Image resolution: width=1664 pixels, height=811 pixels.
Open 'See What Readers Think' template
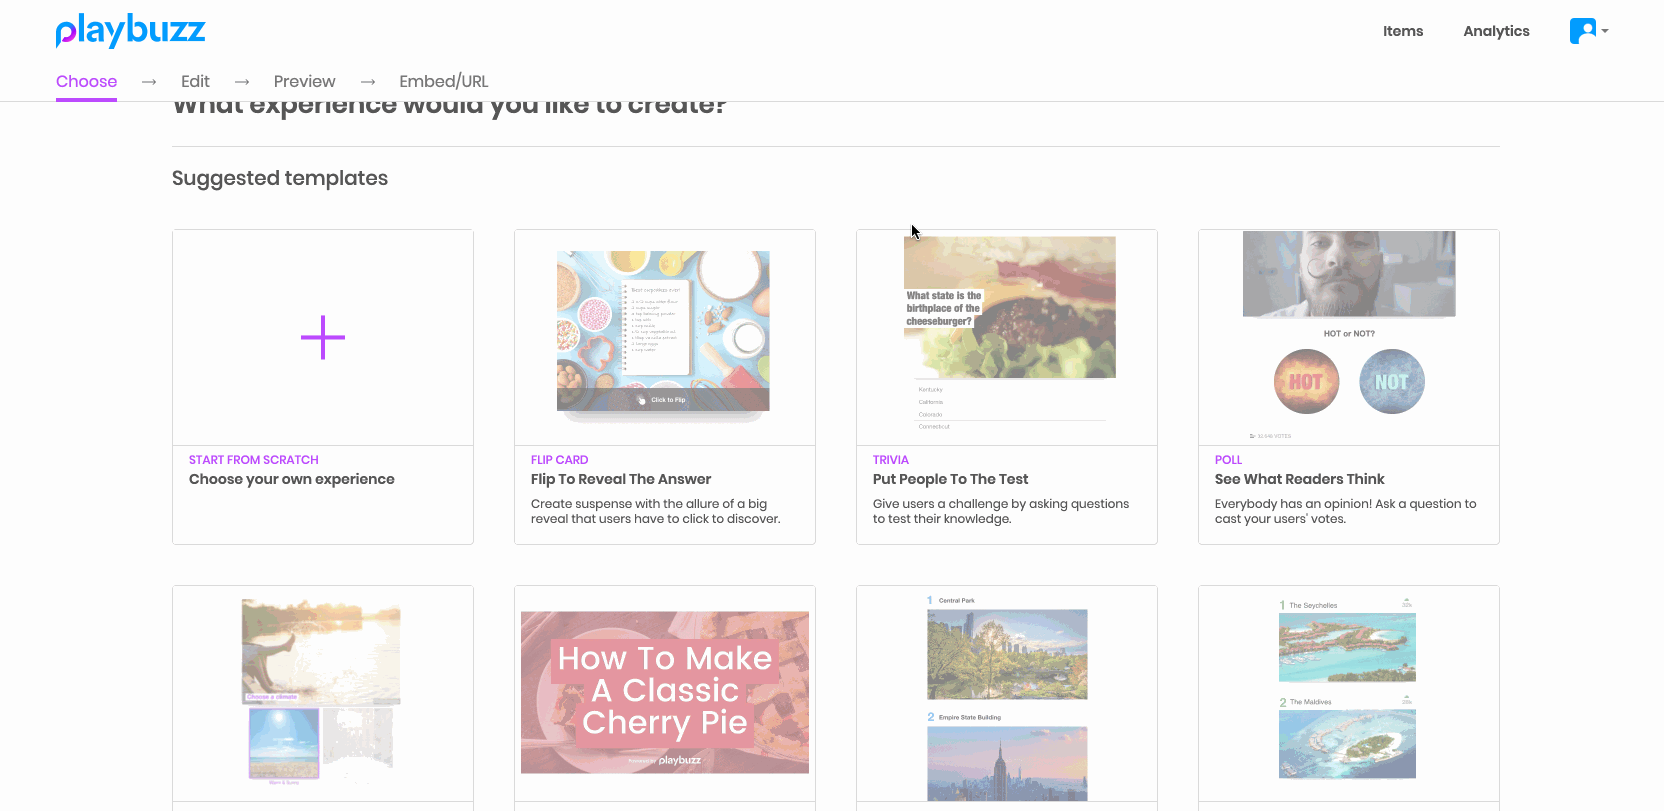(1300, 479)
